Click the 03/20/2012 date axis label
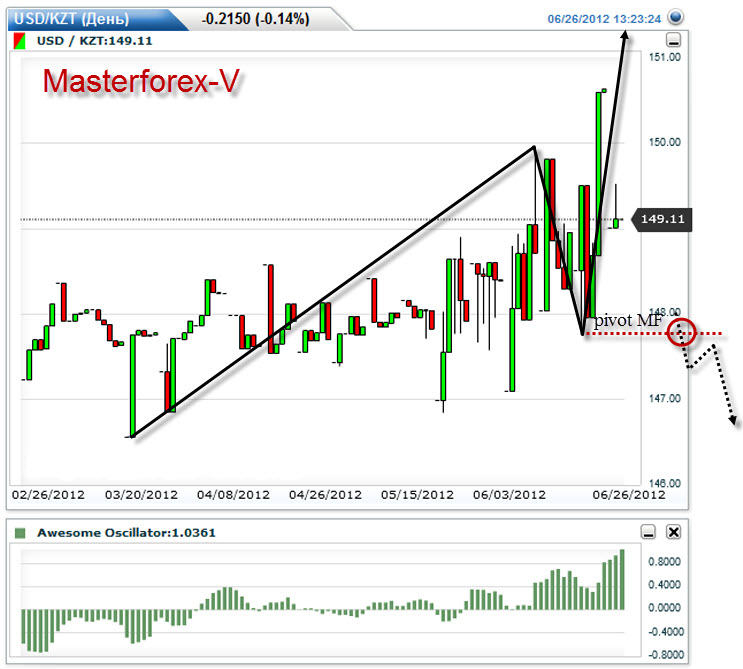 [x=141, y=495]
